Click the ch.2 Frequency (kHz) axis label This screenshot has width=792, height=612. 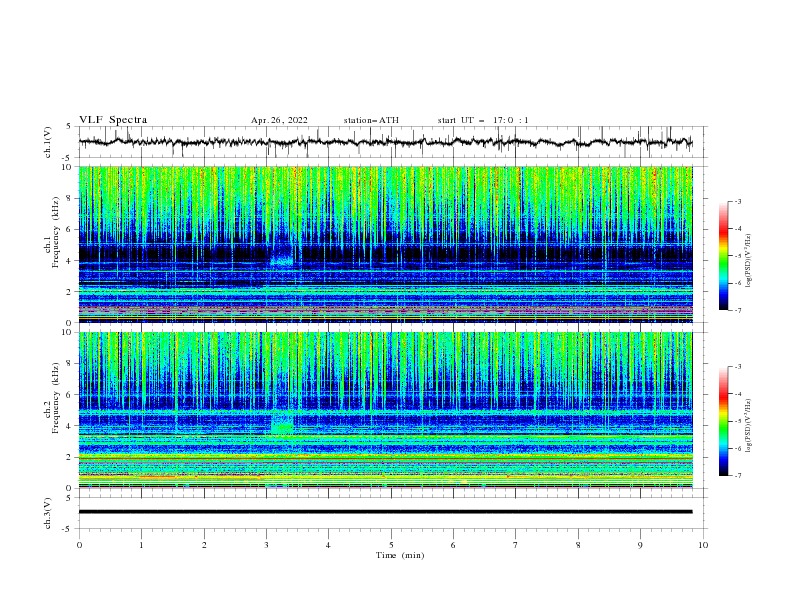tap(51, 397)
